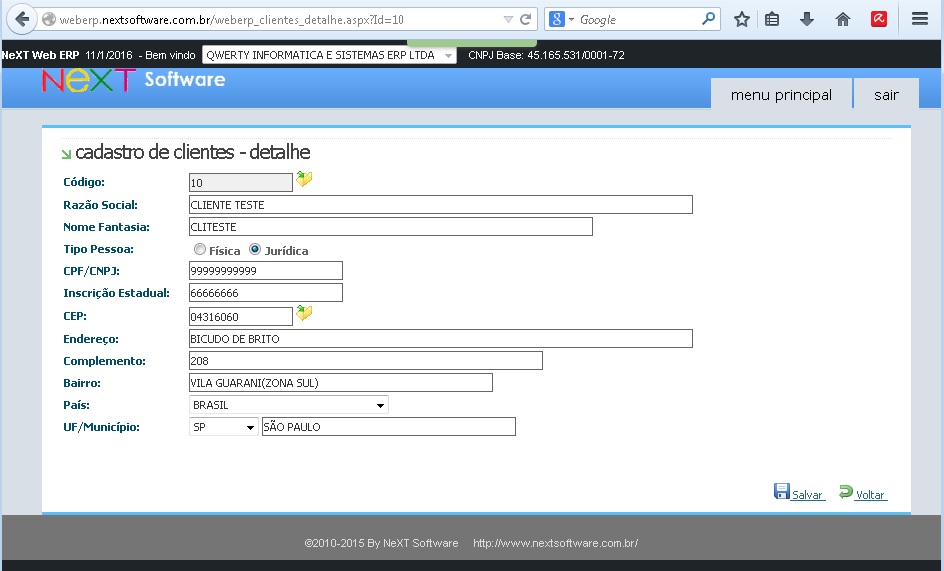The image size is (944, 571).
Task: Click the Salvar link to save
Action: [807, 495]
